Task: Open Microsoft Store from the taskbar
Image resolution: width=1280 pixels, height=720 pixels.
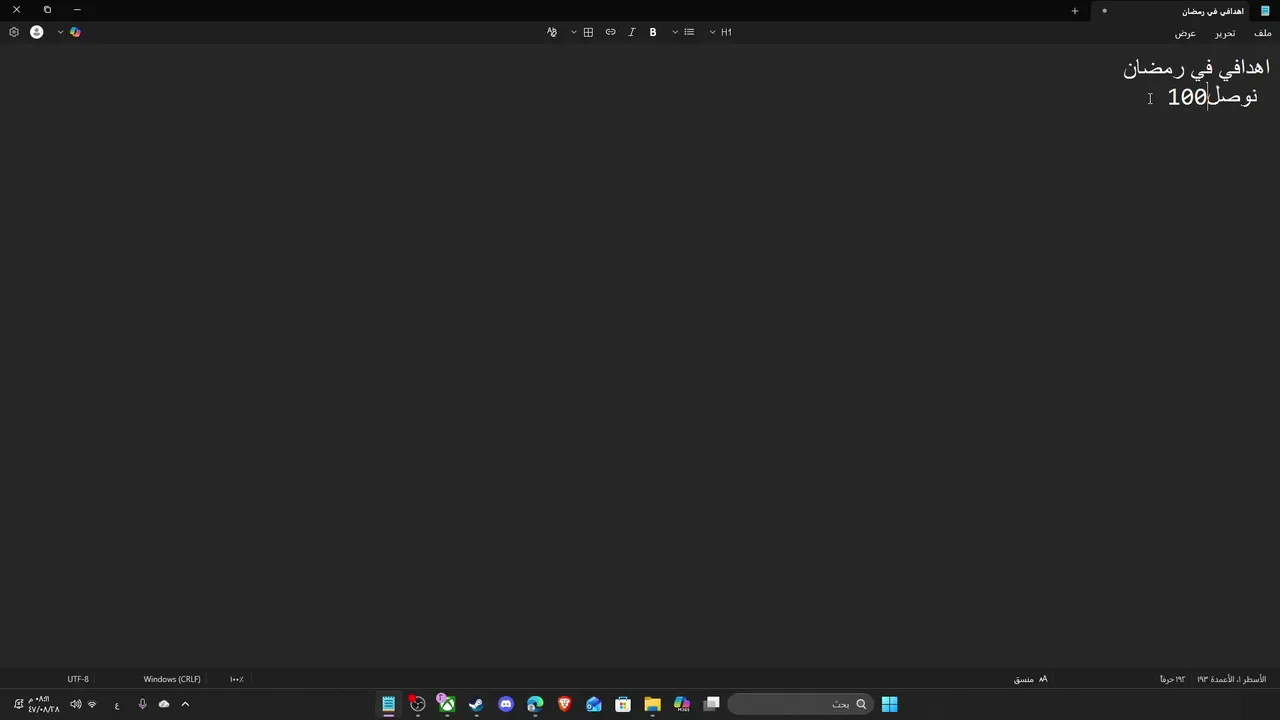Action: [x=623, y=704]
